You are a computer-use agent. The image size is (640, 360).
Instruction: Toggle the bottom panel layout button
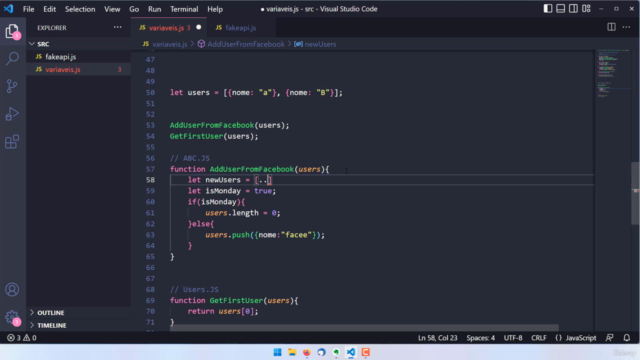tap(560, 9)
